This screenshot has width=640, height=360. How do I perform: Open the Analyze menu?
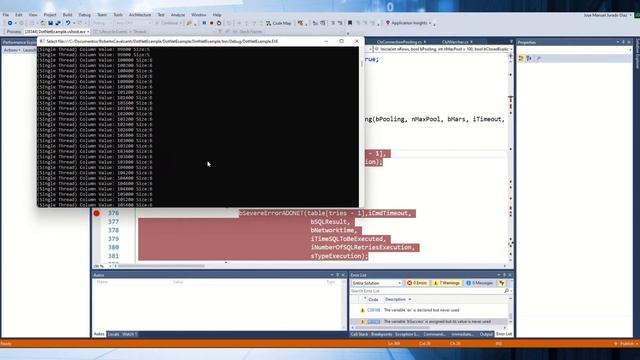[178, 15]
